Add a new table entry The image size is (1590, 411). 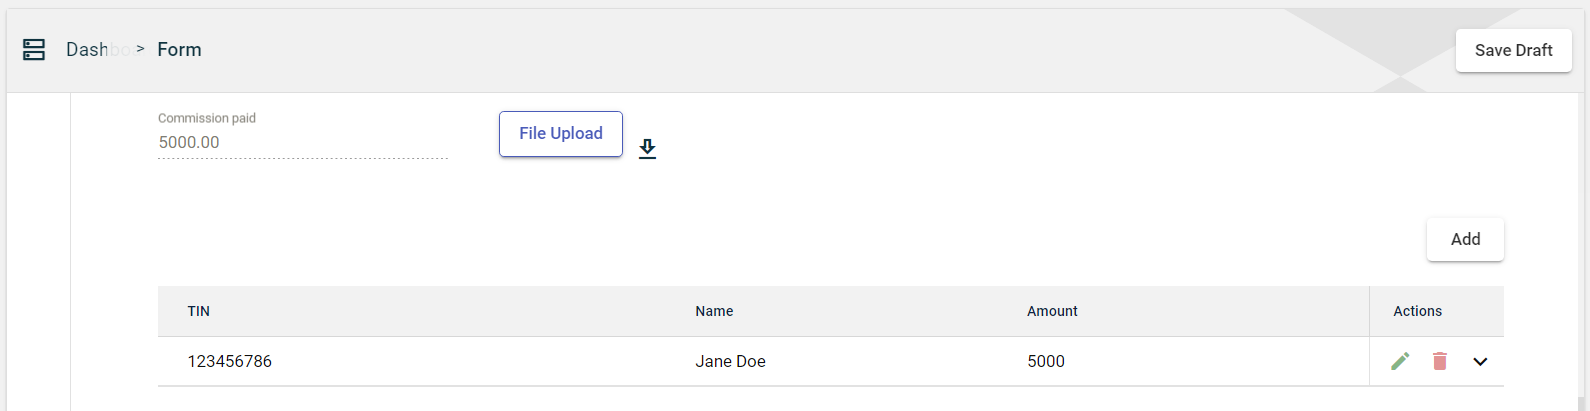tap(1465, 240)
